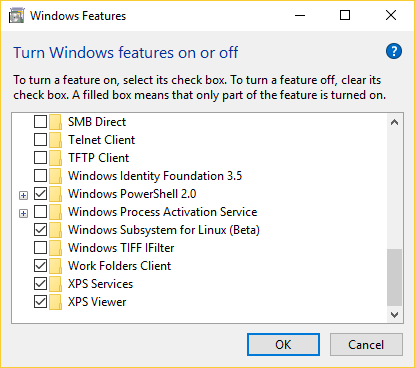
Task: Click the folder icon beside XPS Viewer
Action: 55,302
